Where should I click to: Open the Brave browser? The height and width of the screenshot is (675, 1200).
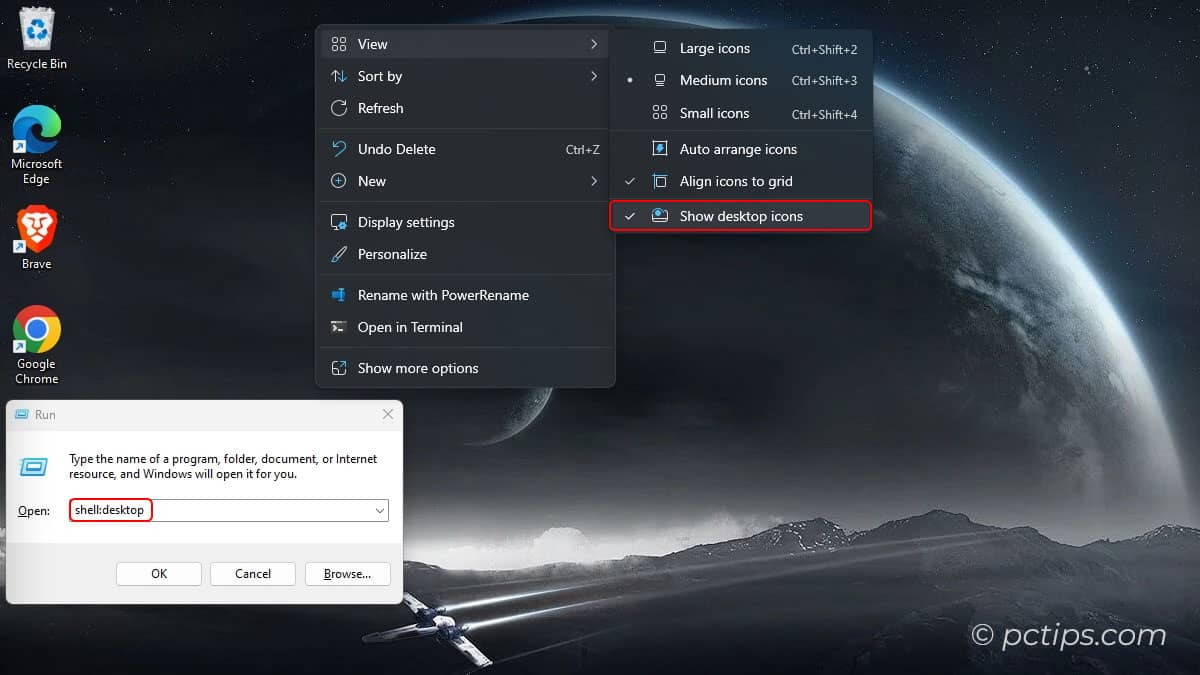[36, 228]
